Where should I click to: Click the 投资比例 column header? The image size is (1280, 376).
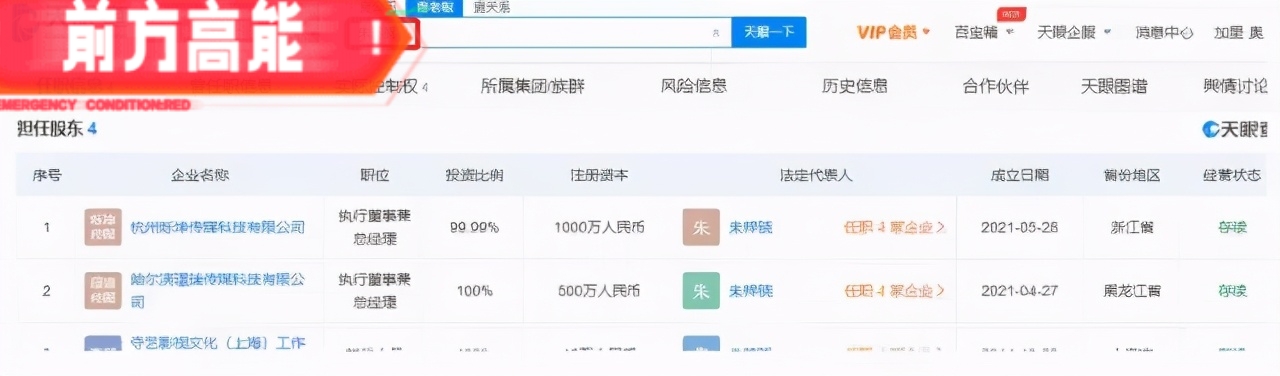pos(474,175)
